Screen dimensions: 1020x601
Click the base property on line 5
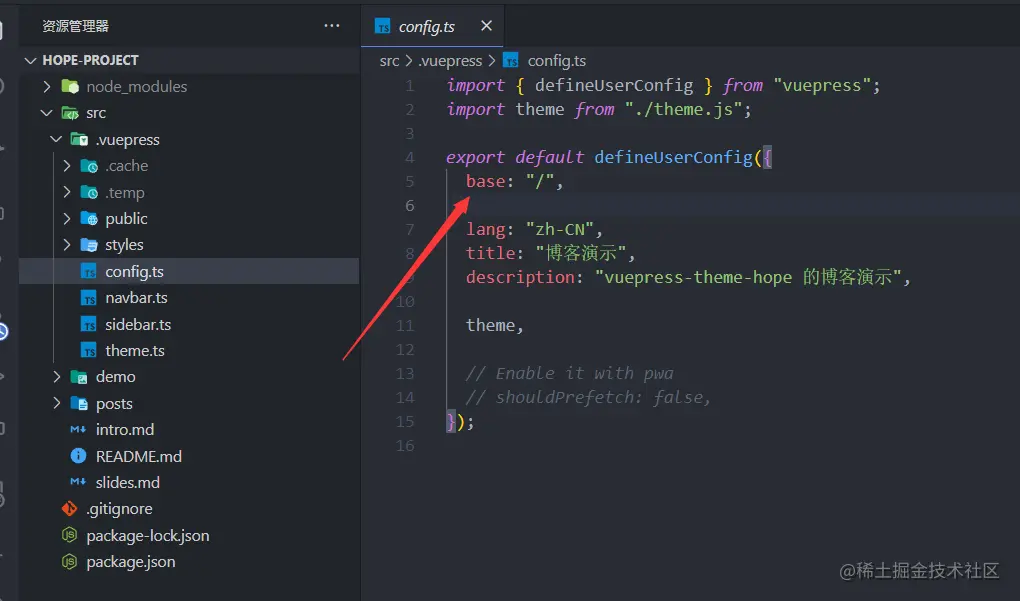tap(485, 181)
